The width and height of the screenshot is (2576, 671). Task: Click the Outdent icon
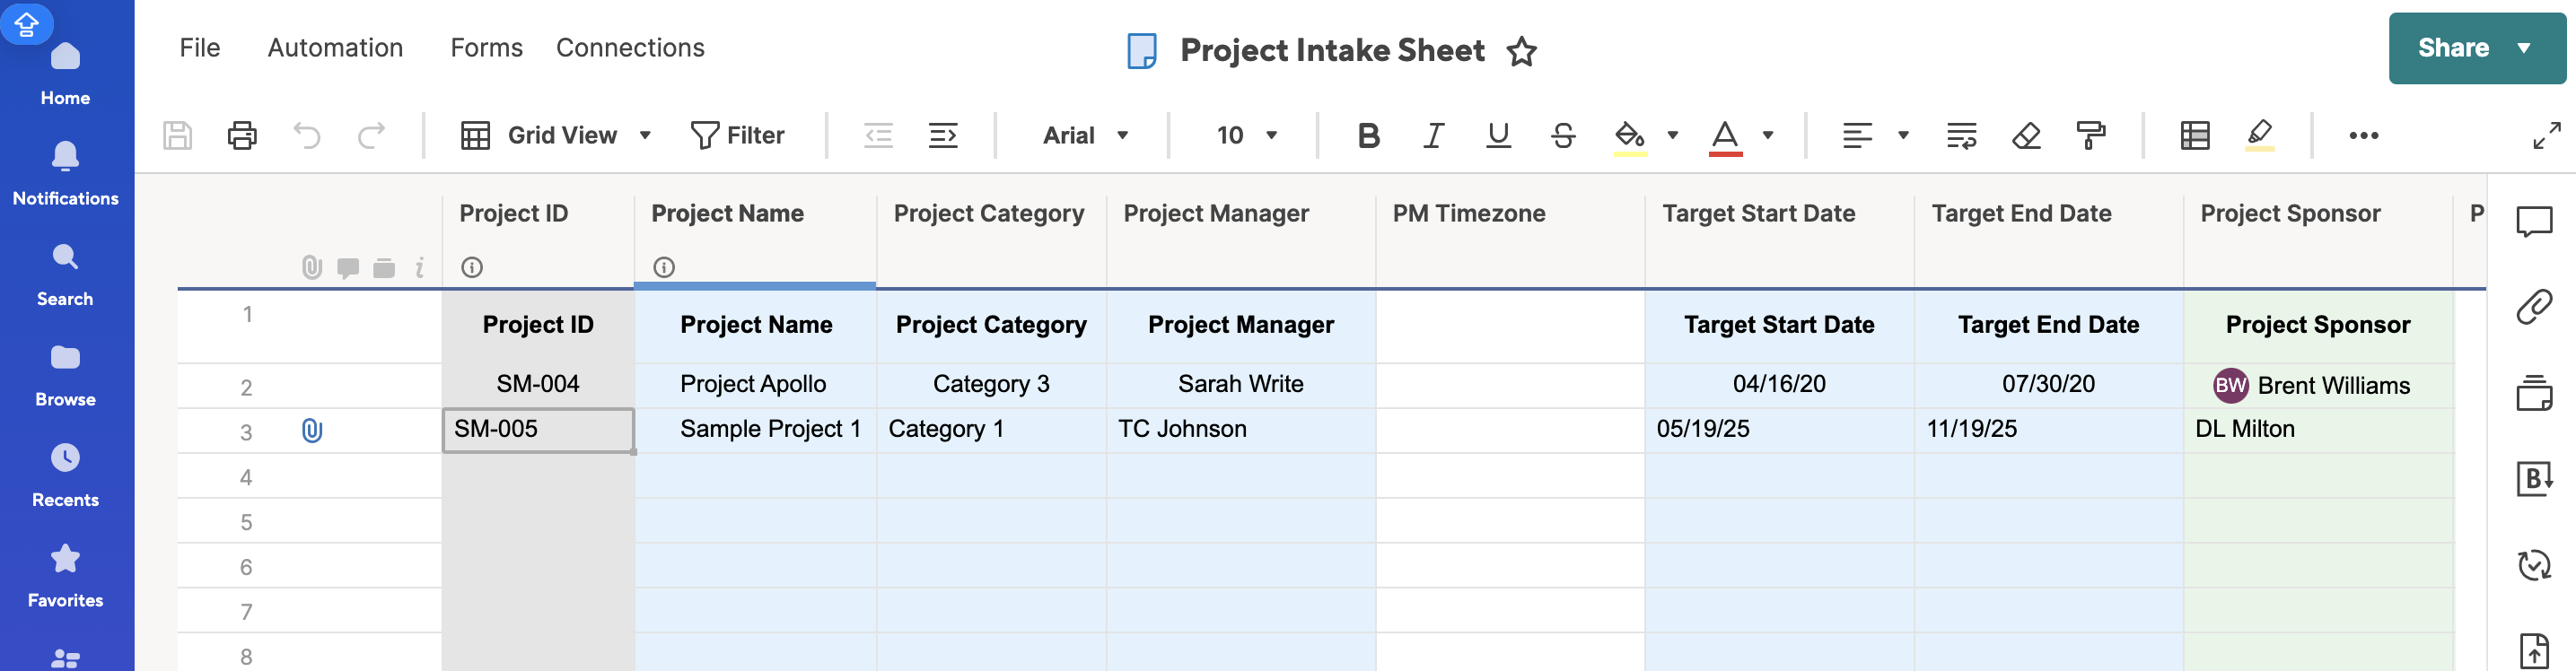click(878, 135)
